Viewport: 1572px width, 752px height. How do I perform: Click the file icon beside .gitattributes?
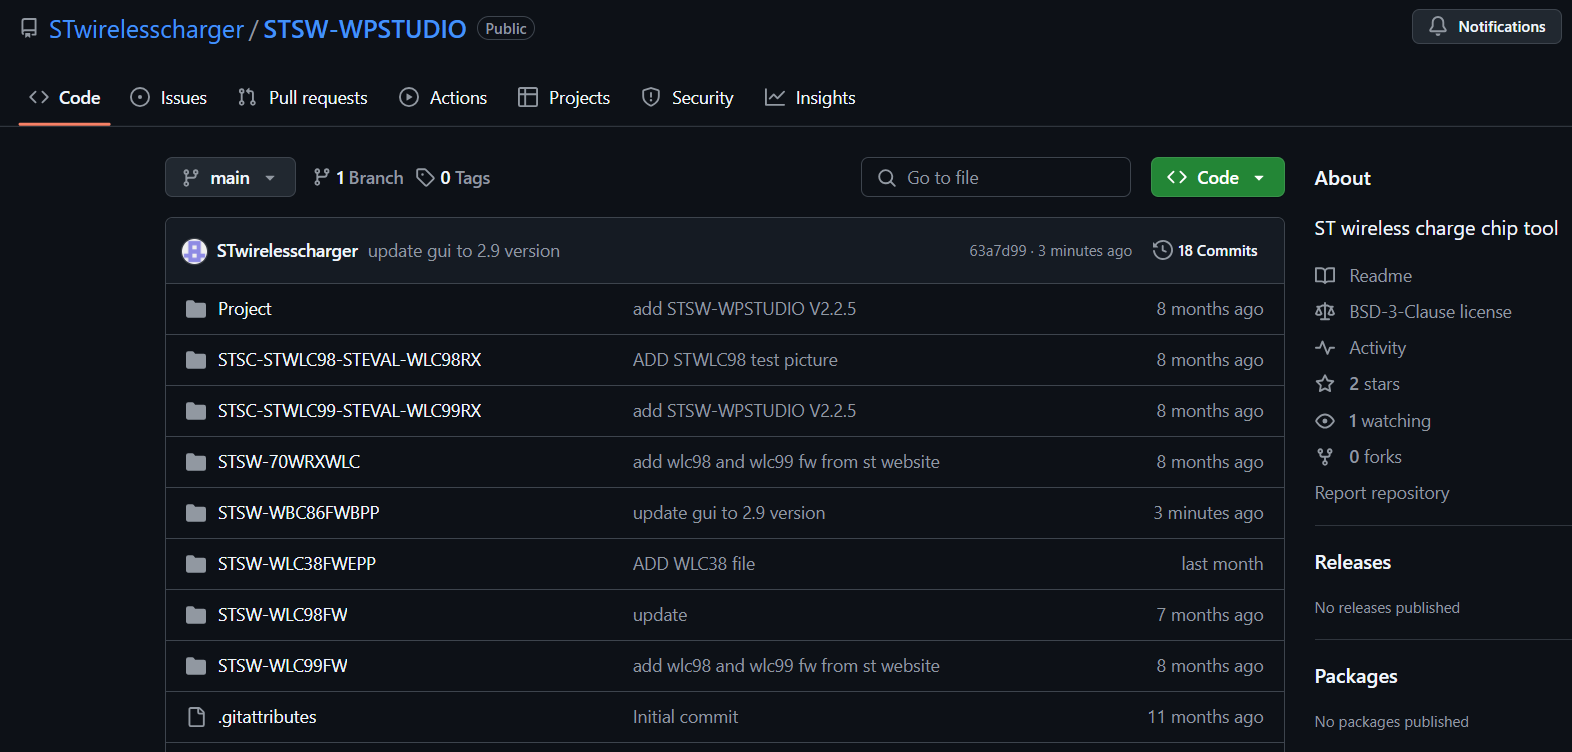coord(196,717)
